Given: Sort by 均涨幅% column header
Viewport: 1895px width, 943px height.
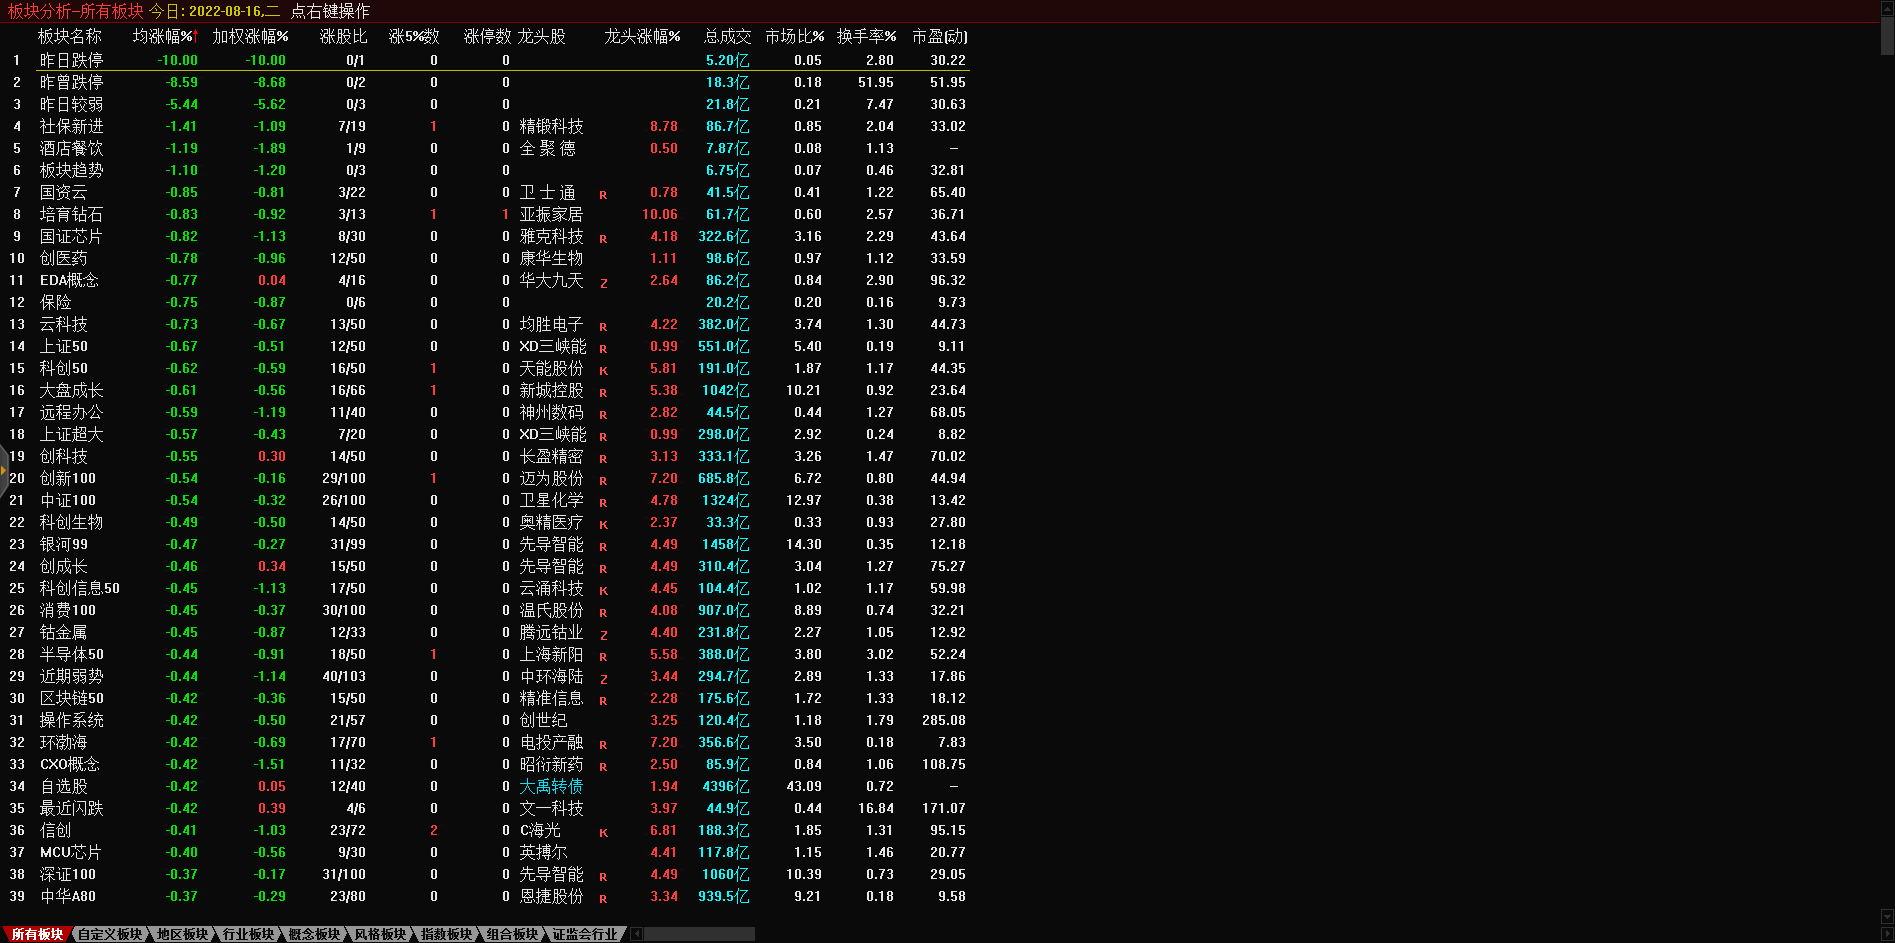Looking at the screenshot, I should click(165, 36).
